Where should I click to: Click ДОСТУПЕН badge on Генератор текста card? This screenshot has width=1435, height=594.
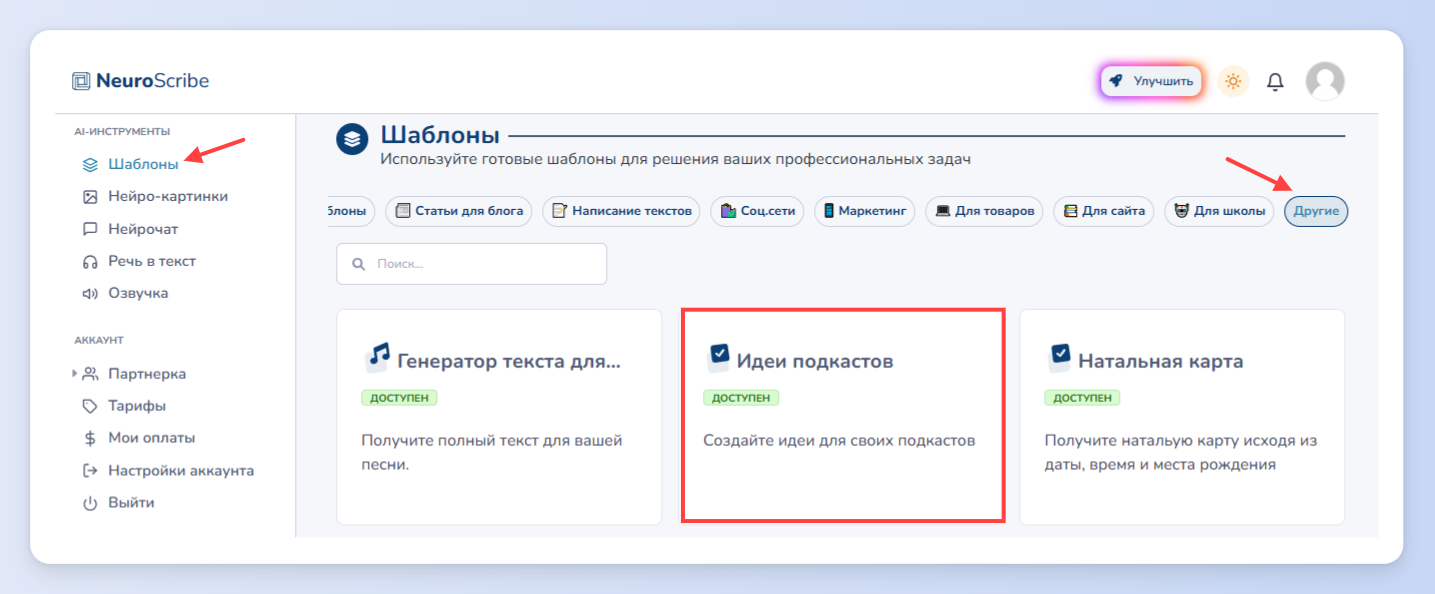[x=399, y=398]
